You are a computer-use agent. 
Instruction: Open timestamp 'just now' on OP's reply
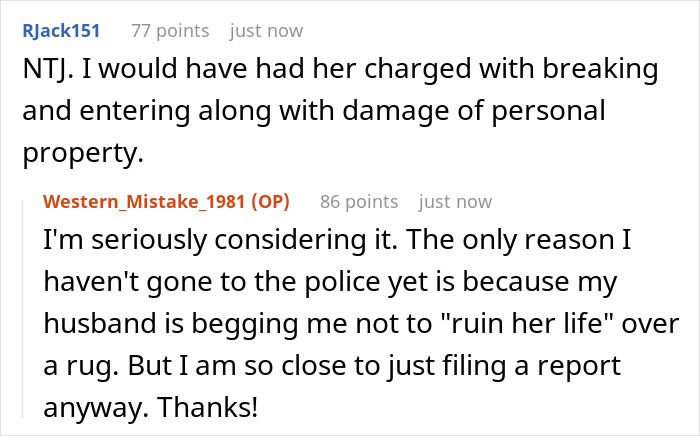pyautogui.click(x=456, y=201)
